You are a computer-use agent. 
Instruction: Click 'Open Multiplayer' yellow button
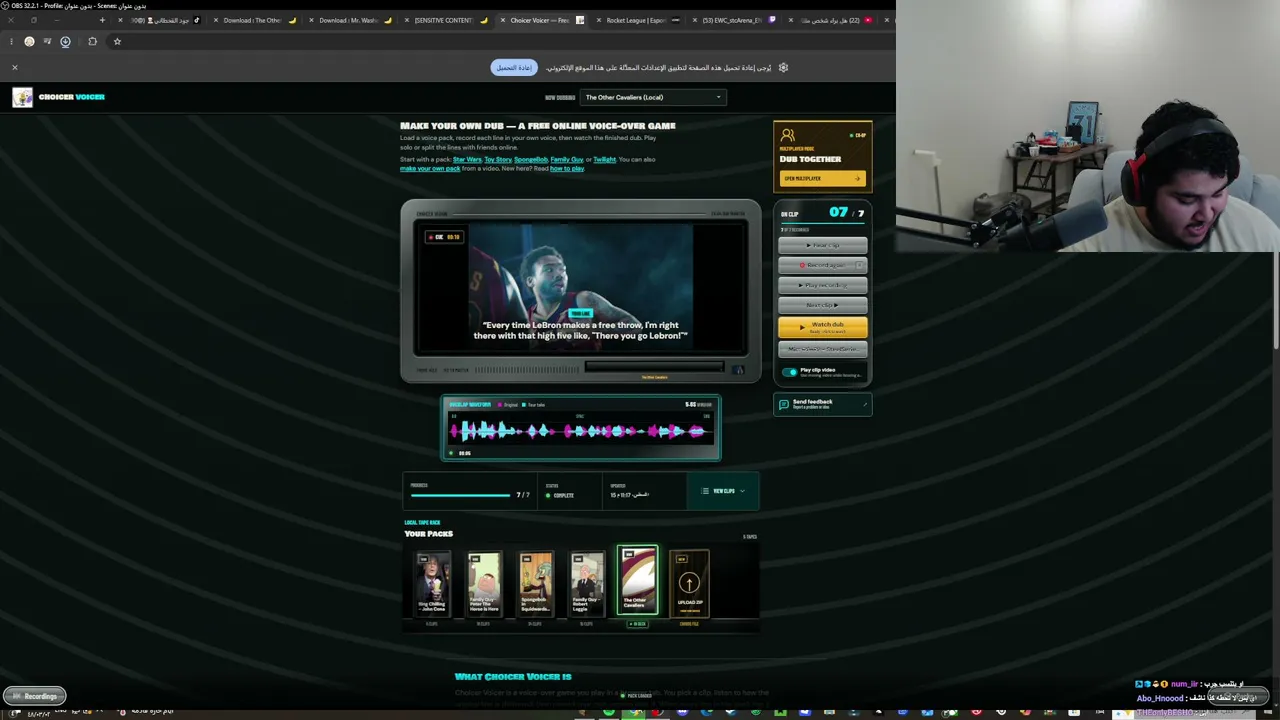(821, 179)
